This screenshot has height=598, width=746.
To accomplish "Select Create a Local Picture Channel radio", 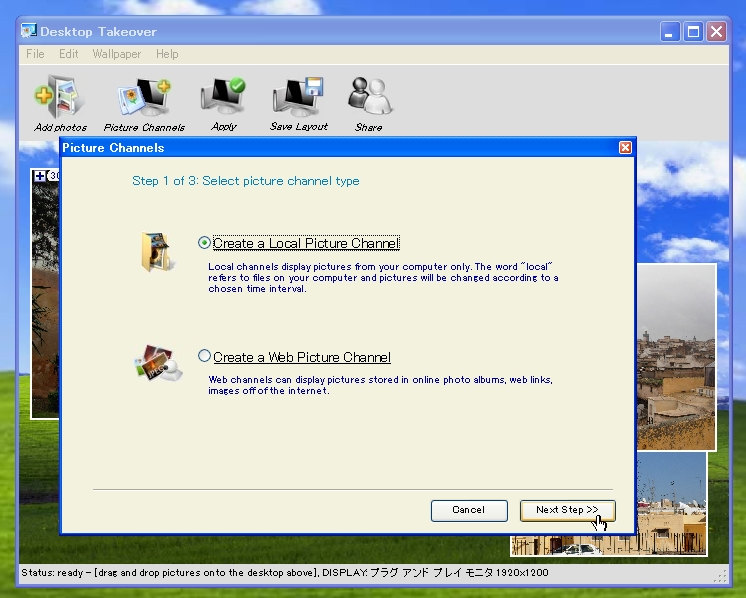I will coord(204,243).
